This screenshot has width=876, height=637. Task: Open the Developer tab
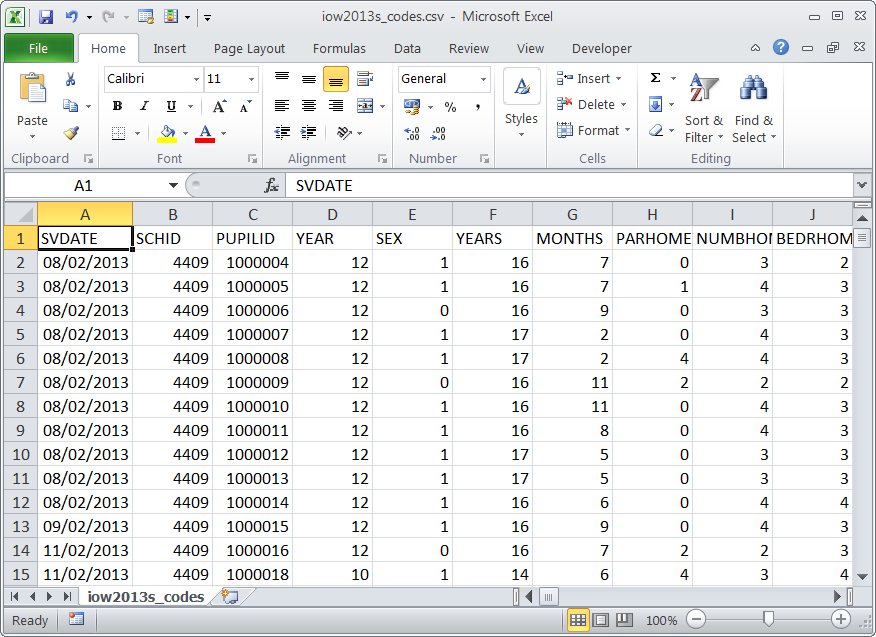point(600,48)
